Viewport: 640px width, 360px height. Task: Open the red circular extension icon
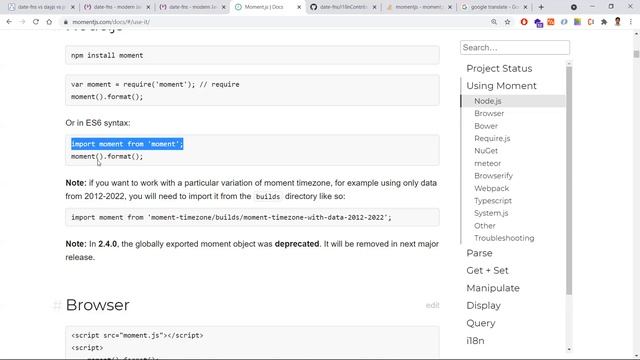[524, 22]
